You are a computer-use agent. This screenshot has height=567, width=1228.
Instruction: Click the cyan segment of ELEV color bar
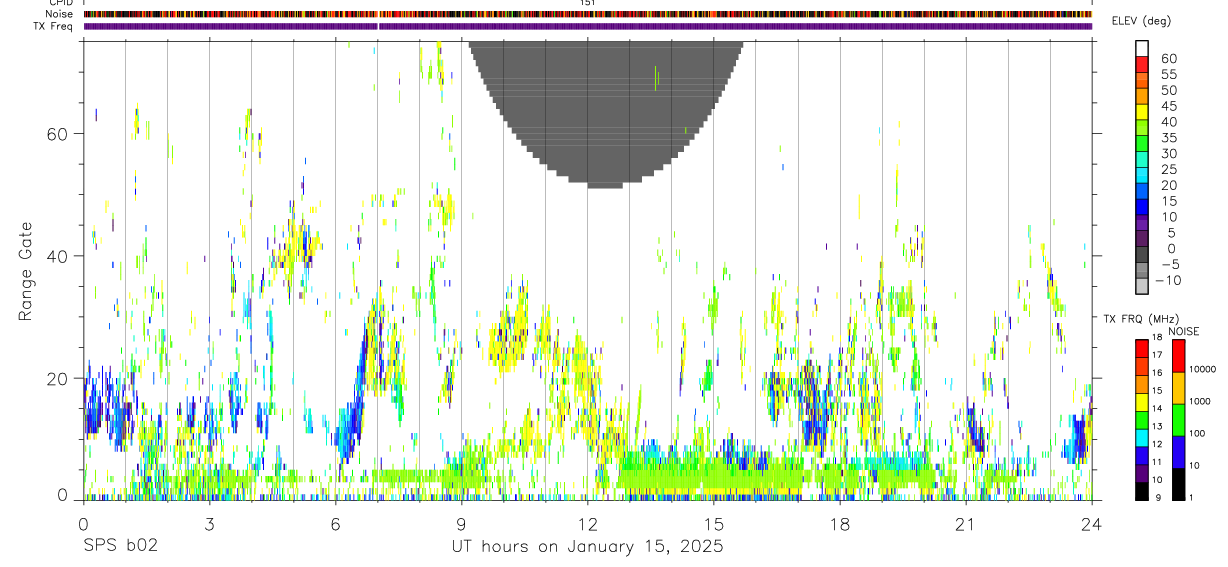click(1142, 173)
